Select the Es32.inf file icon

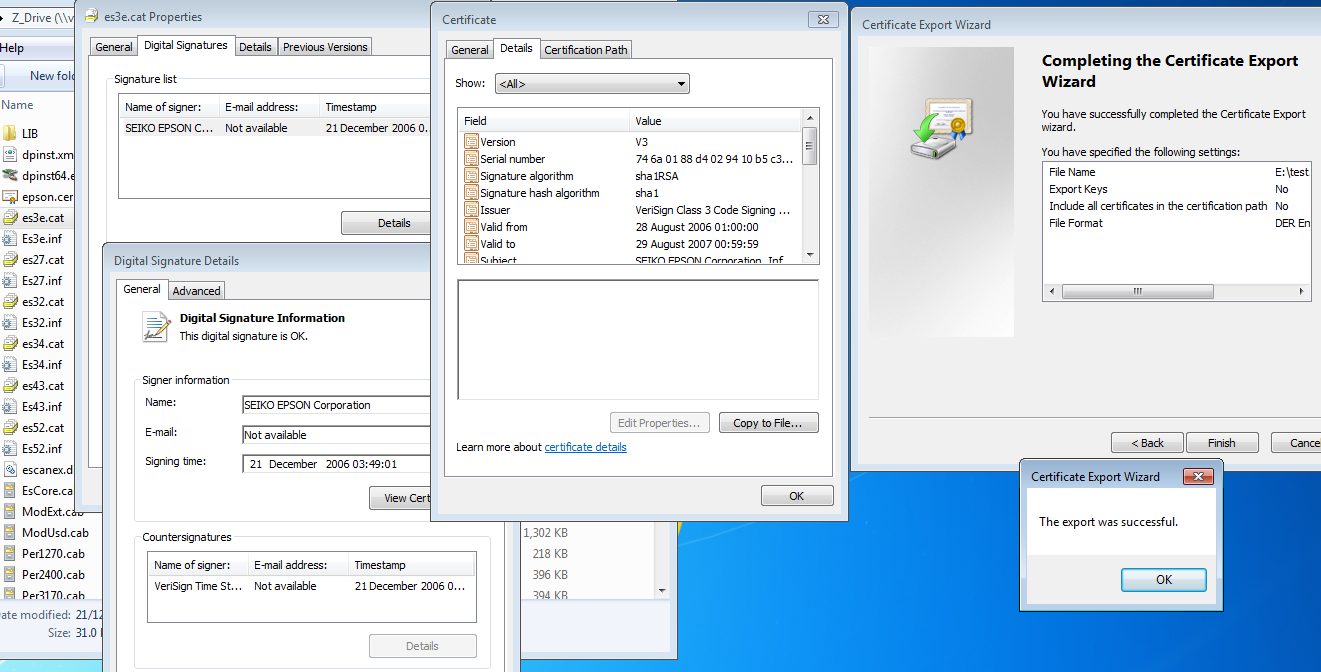coord(10,323)
